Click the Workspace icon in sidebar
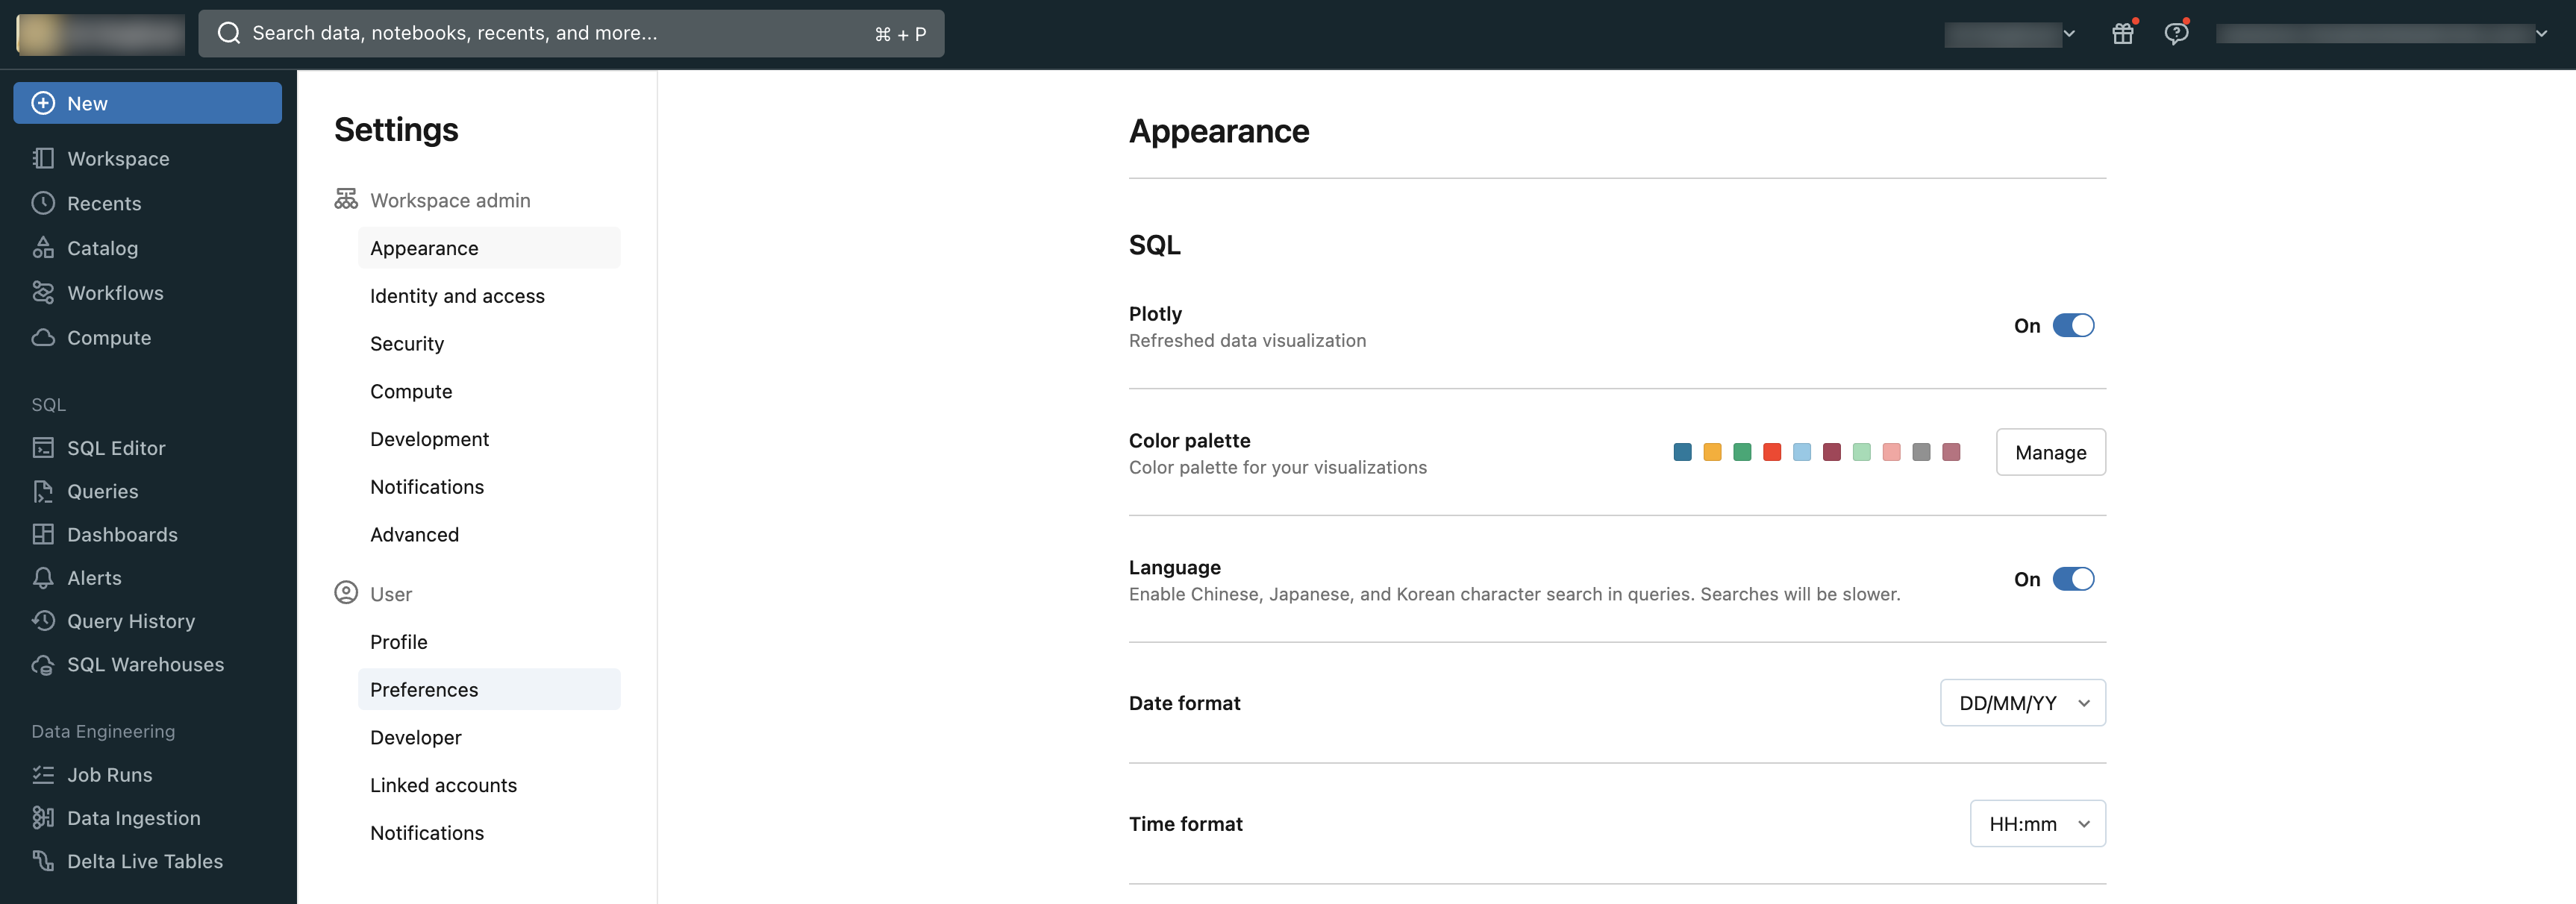 [x=43, y=159]
